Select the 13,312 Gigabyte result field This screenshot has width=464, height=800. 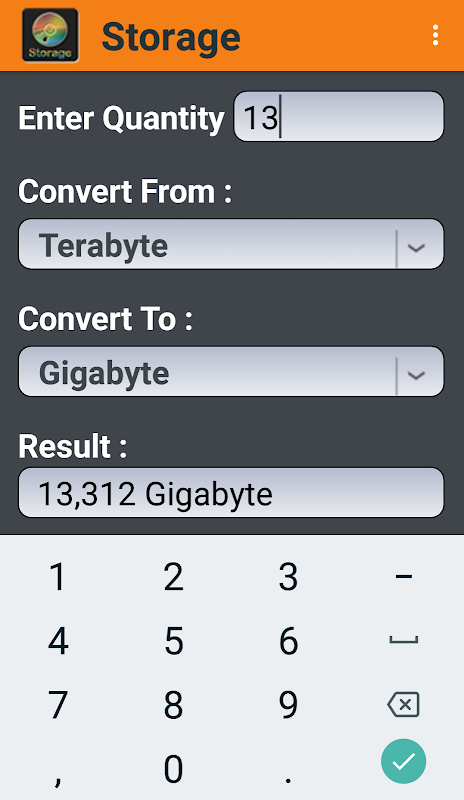[231, 492]
